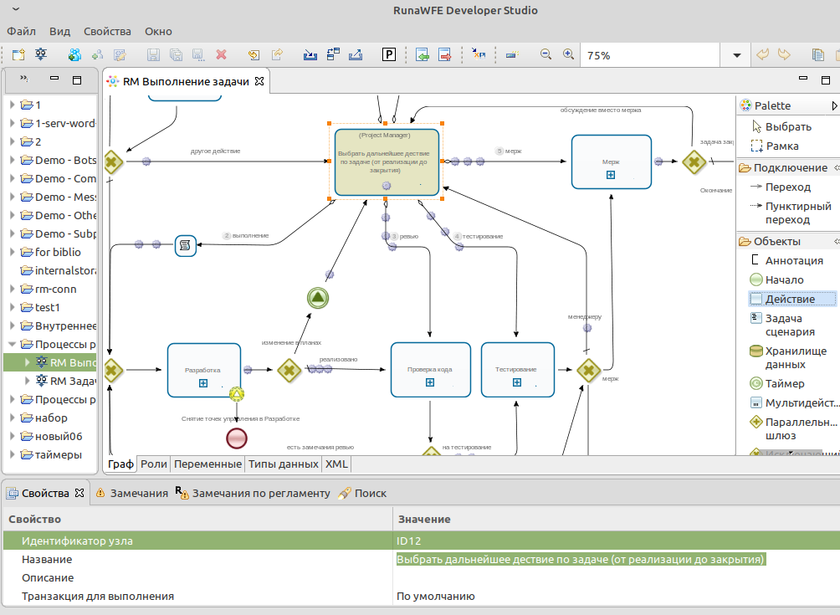Click the Название property value field
The image size is (840, 615).
click(580, 560)
